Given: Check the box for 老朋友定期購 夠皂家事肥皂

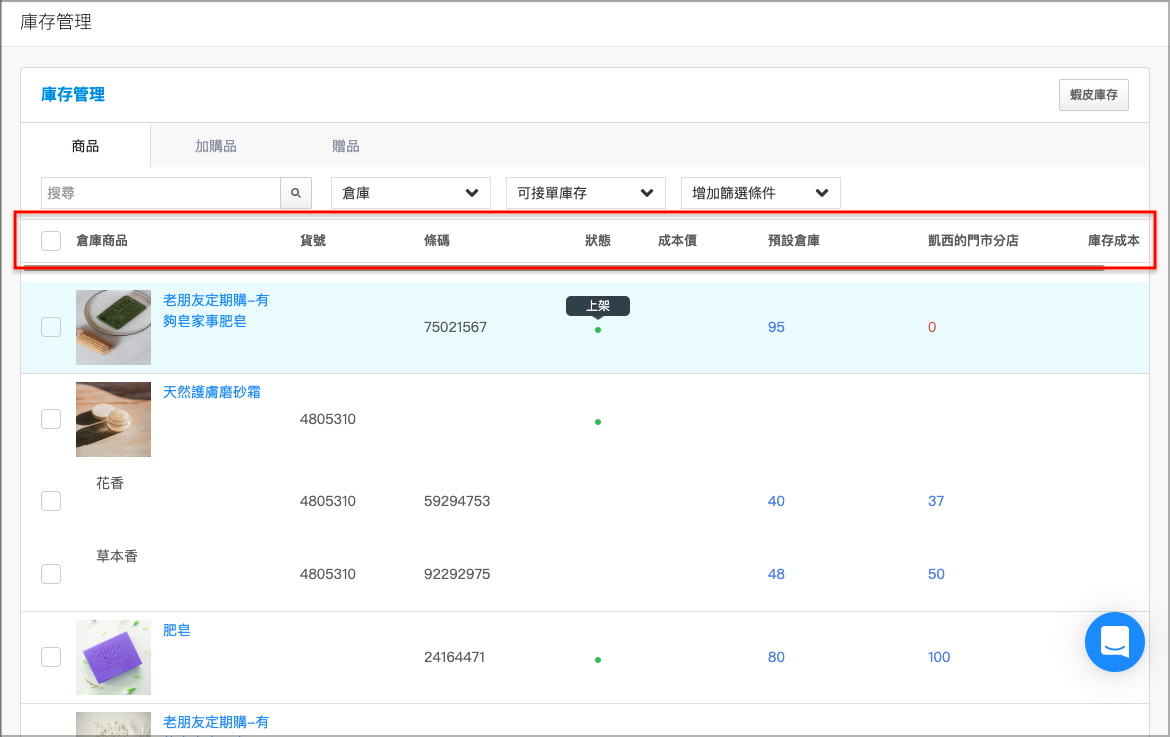Looking at the screenshot, I should coord(51,327).
